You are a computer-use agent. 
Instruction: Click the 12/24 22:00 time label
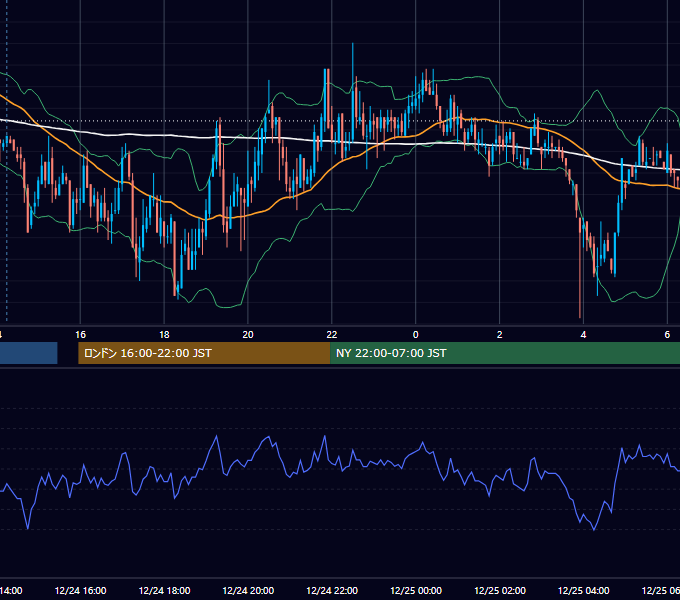click(332, 590)
